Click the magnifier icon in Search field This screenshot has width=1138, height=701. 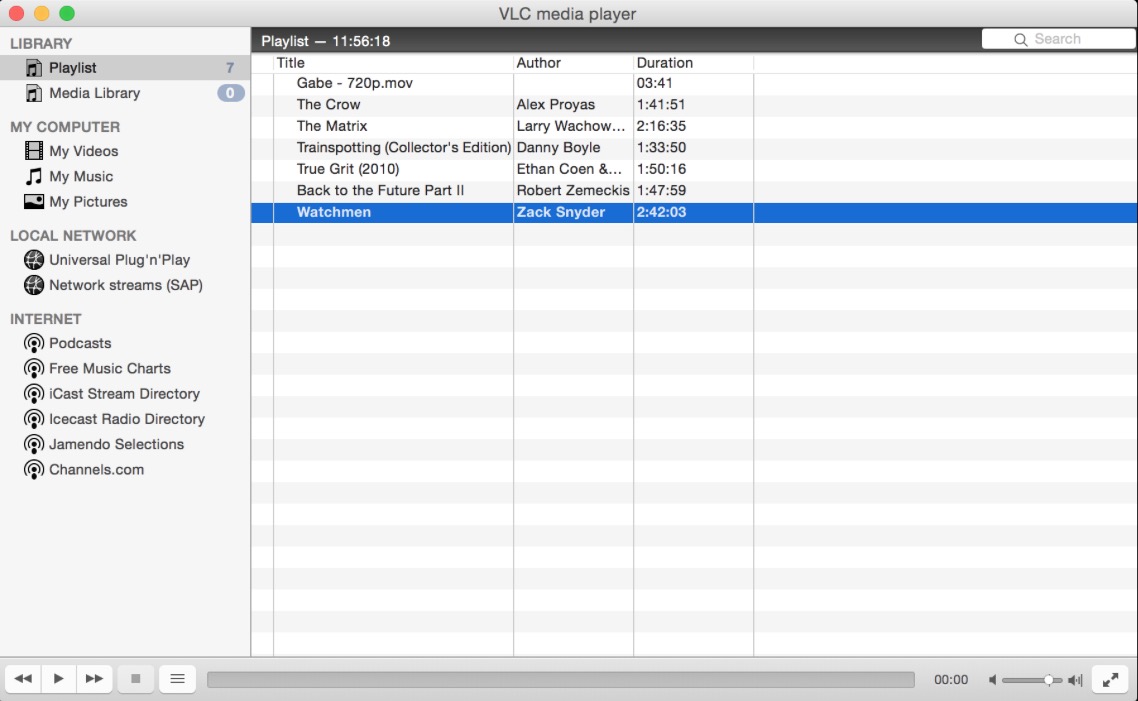coord(1020,39)
